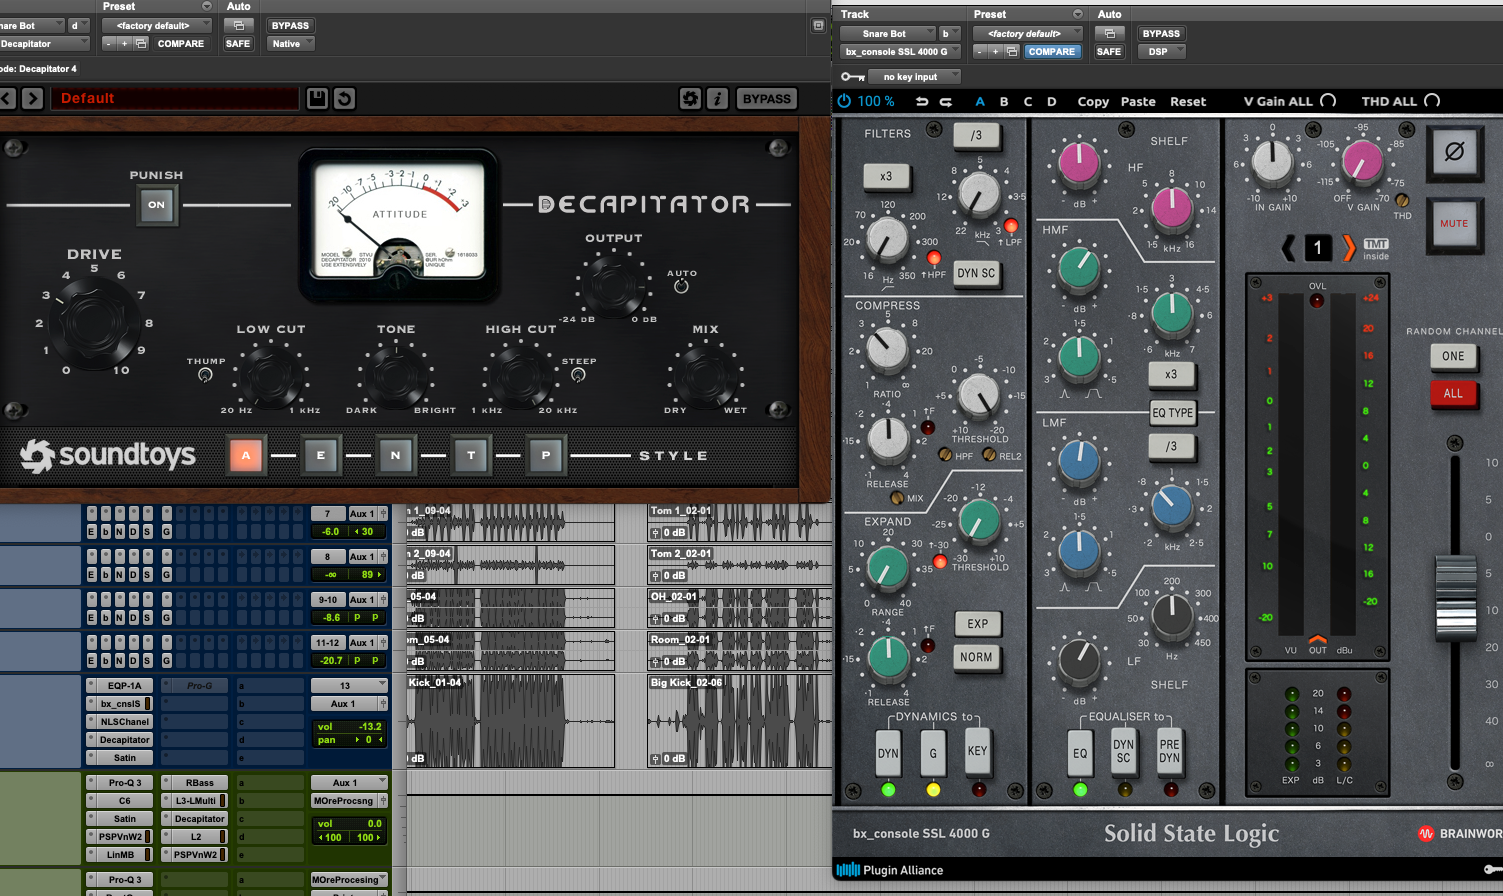Screen dimensions: 1503x896
Task: Toggle the EXP expander mode button
Action: (x=977, y=624)
